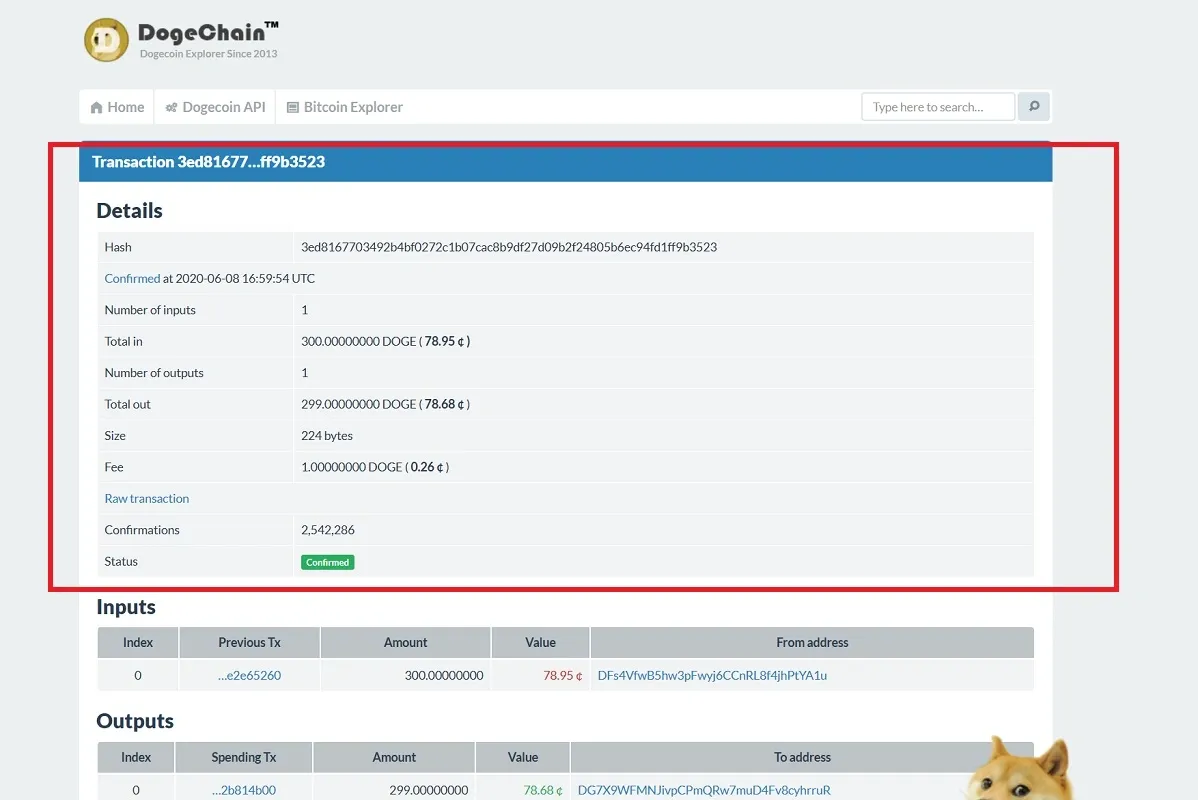Open the Dogecoin API menu item
Image resolution: width=1198 pixels, height=800 pixels.
click(215, 107)
